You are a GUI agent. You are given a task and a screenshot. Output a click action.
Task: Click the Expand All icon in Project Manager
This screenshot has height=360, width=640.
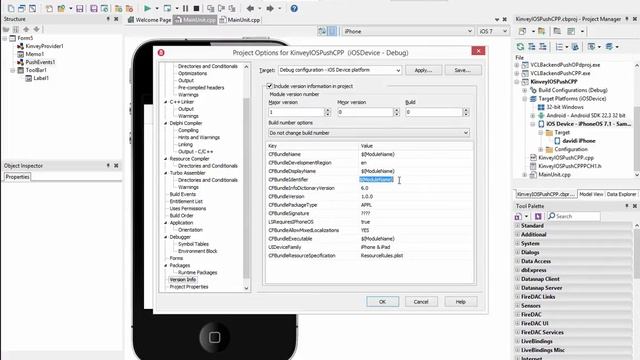coord(531,47)
